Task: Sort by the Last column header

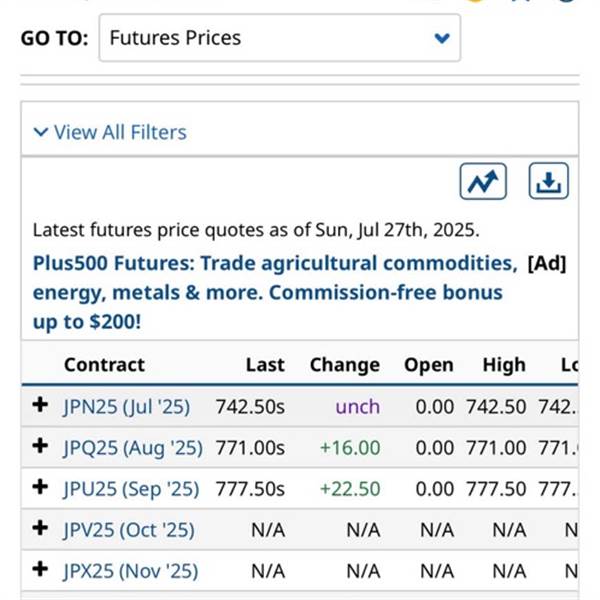Action: [x=265, y=365]
